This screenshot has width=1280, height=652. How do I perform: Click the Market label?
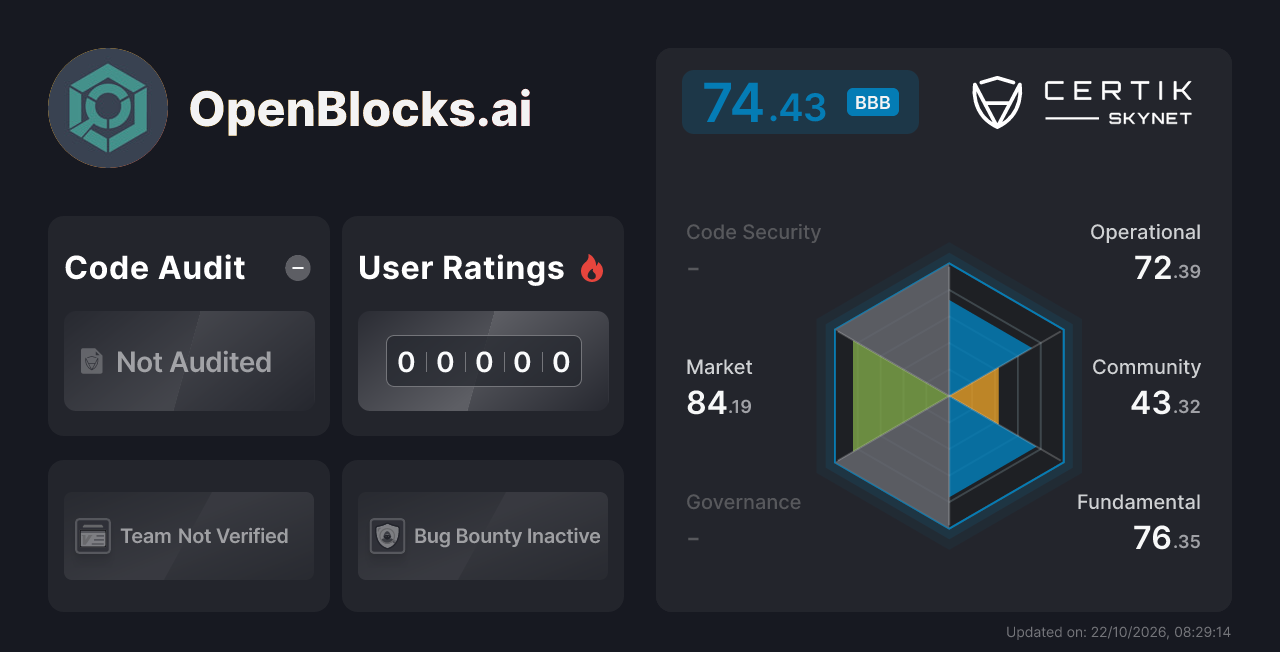(719, 367)
